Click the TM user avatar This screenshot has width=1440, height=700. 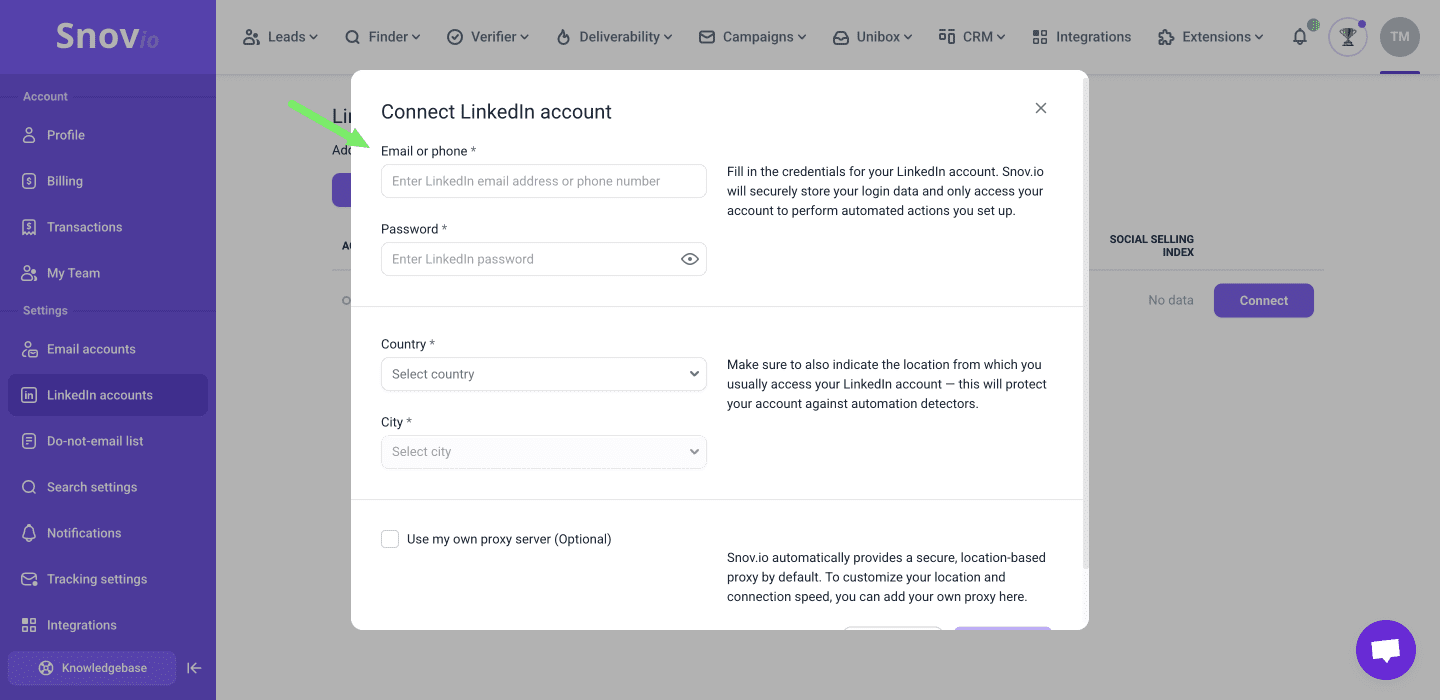point(1399,37)
